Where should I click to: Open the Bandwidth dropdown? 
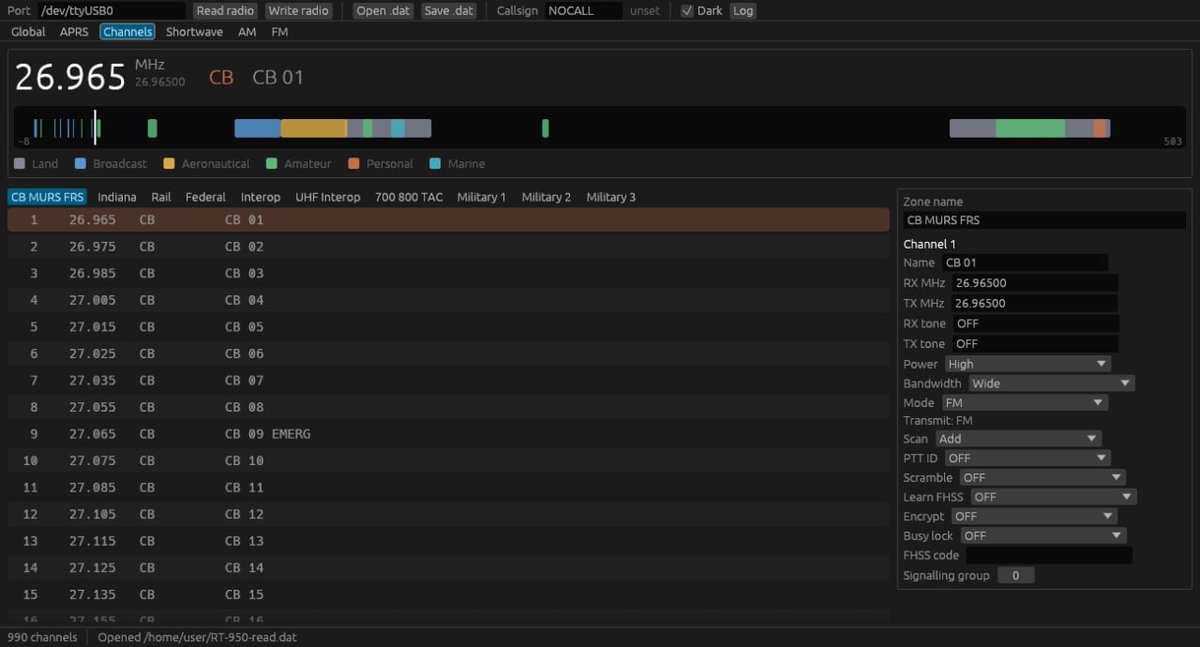[x=1051, y=383]
